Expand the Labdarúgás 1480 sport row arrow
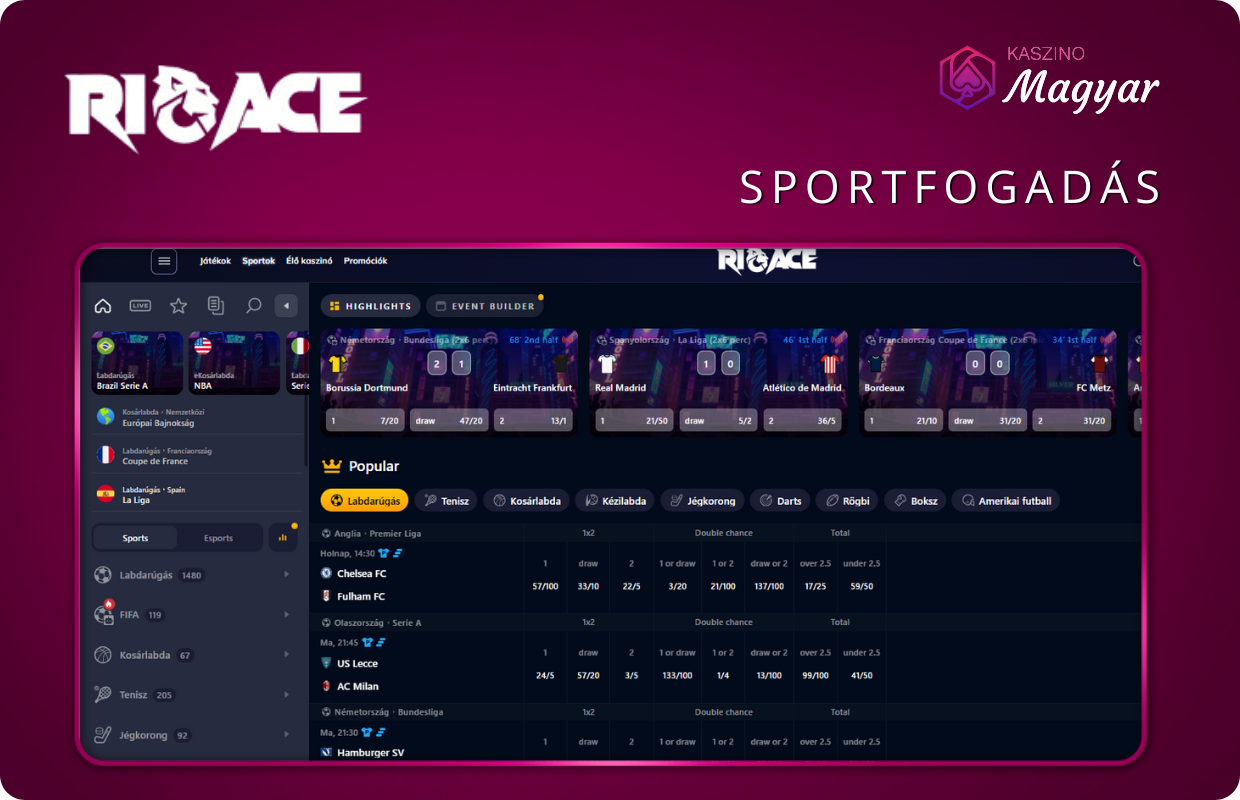 pos(287,575)
